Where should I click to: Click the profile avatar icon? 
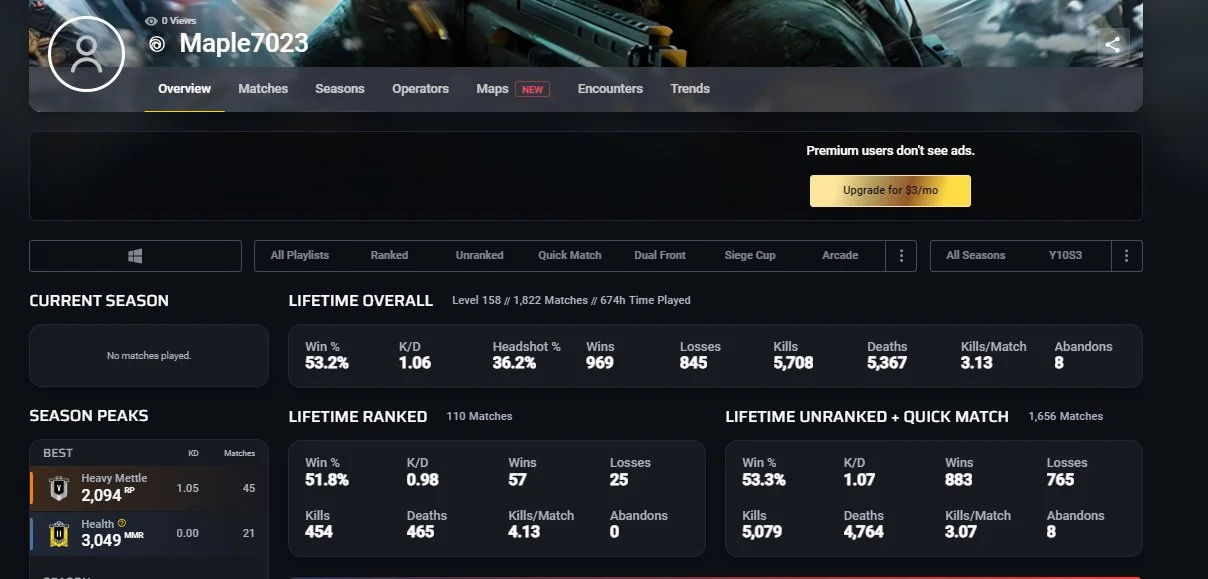tap(87, 54)
